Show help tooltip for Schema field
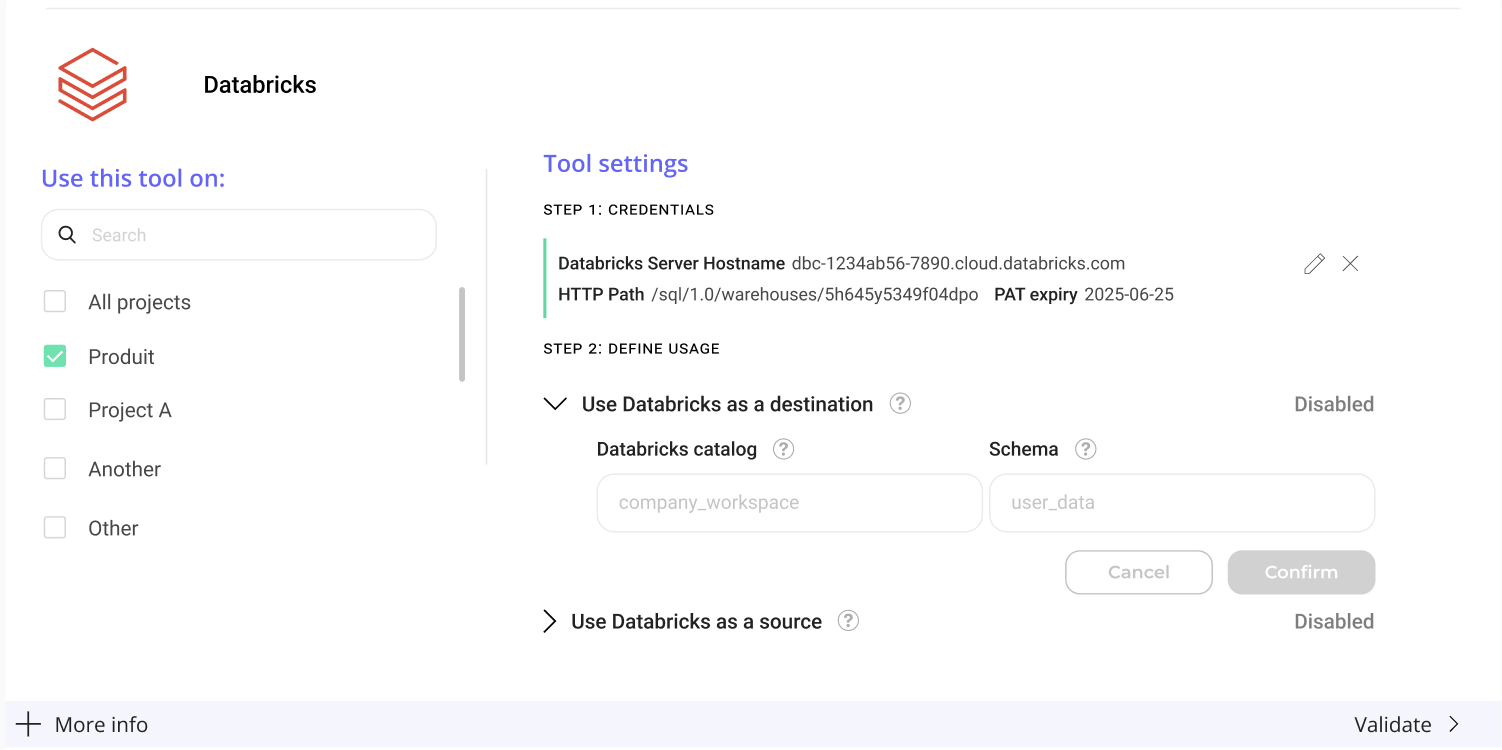 [x=1085, y=449]
